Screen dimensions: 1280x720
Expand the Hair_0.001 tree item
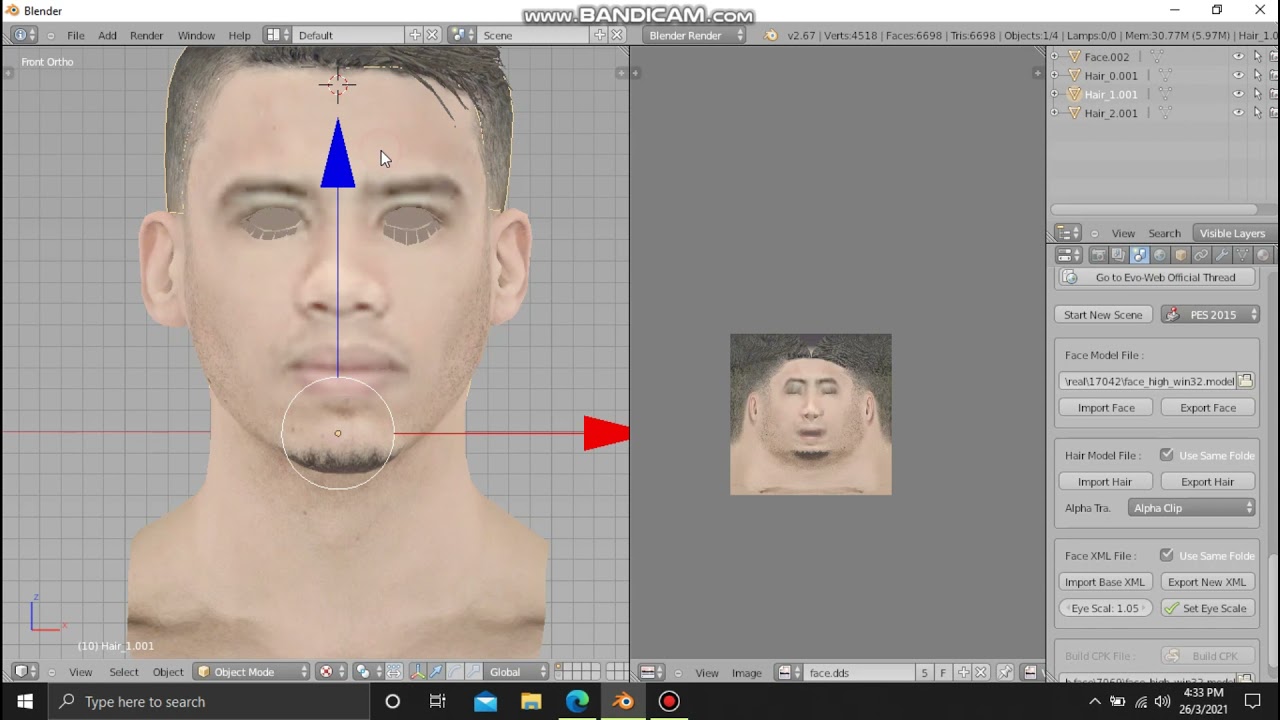coord(1055,75)
